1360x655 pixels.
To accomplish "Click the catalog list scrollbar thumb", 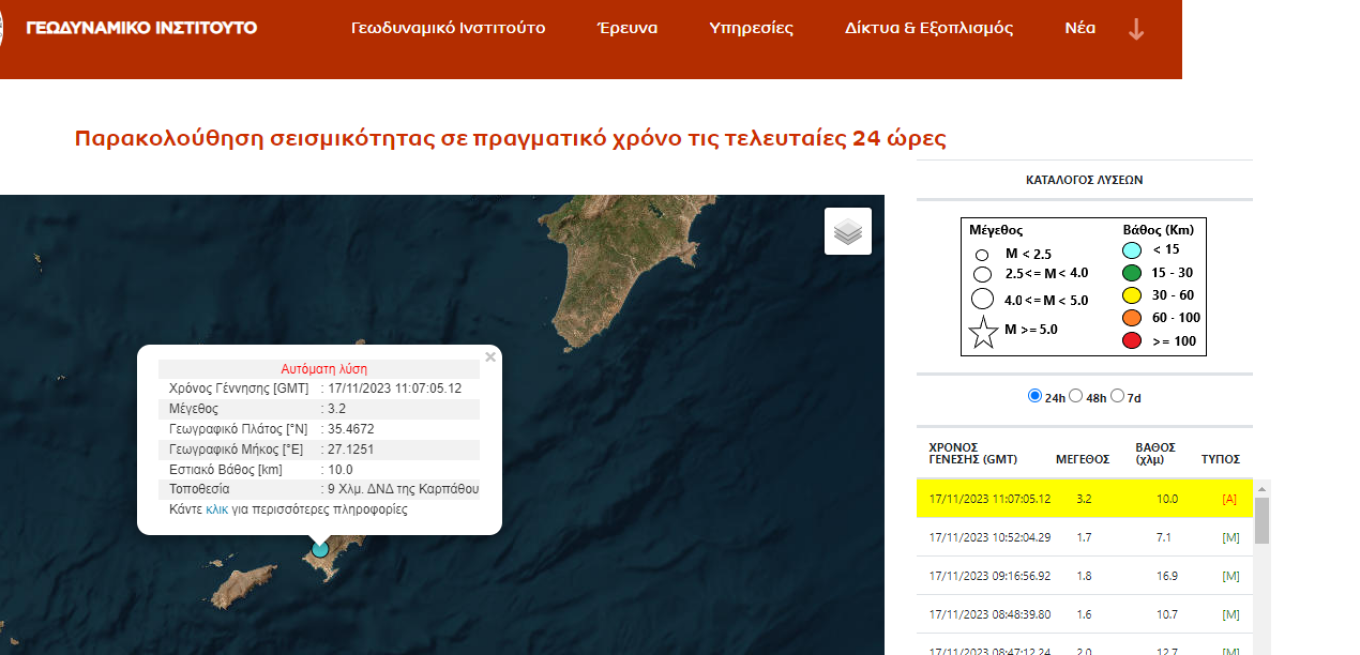I will 1262,521.
